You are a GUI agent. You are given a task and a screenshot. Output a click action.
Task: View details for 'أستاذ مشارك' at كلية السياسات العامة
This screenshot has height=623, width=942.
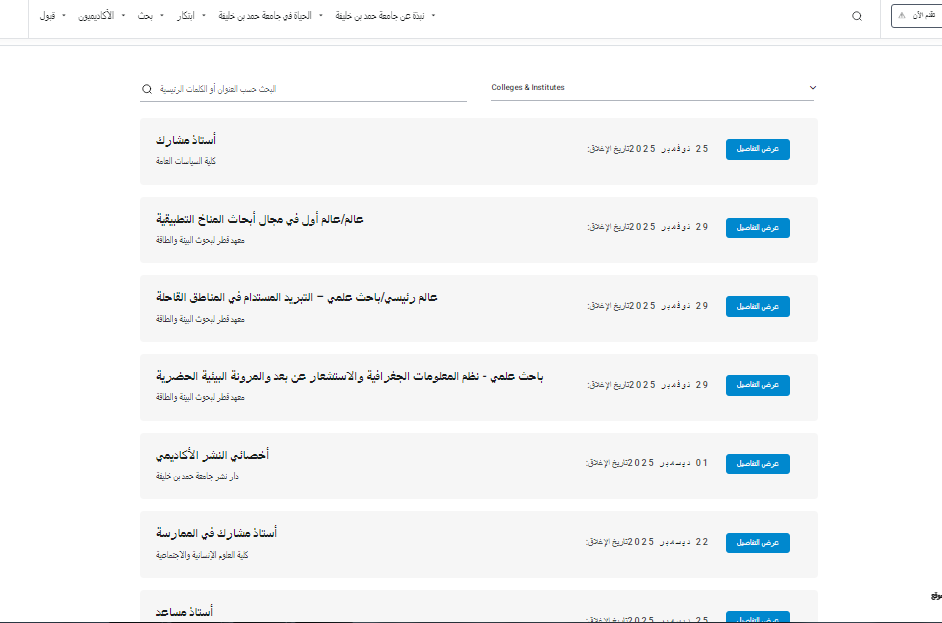coord(757,149)
